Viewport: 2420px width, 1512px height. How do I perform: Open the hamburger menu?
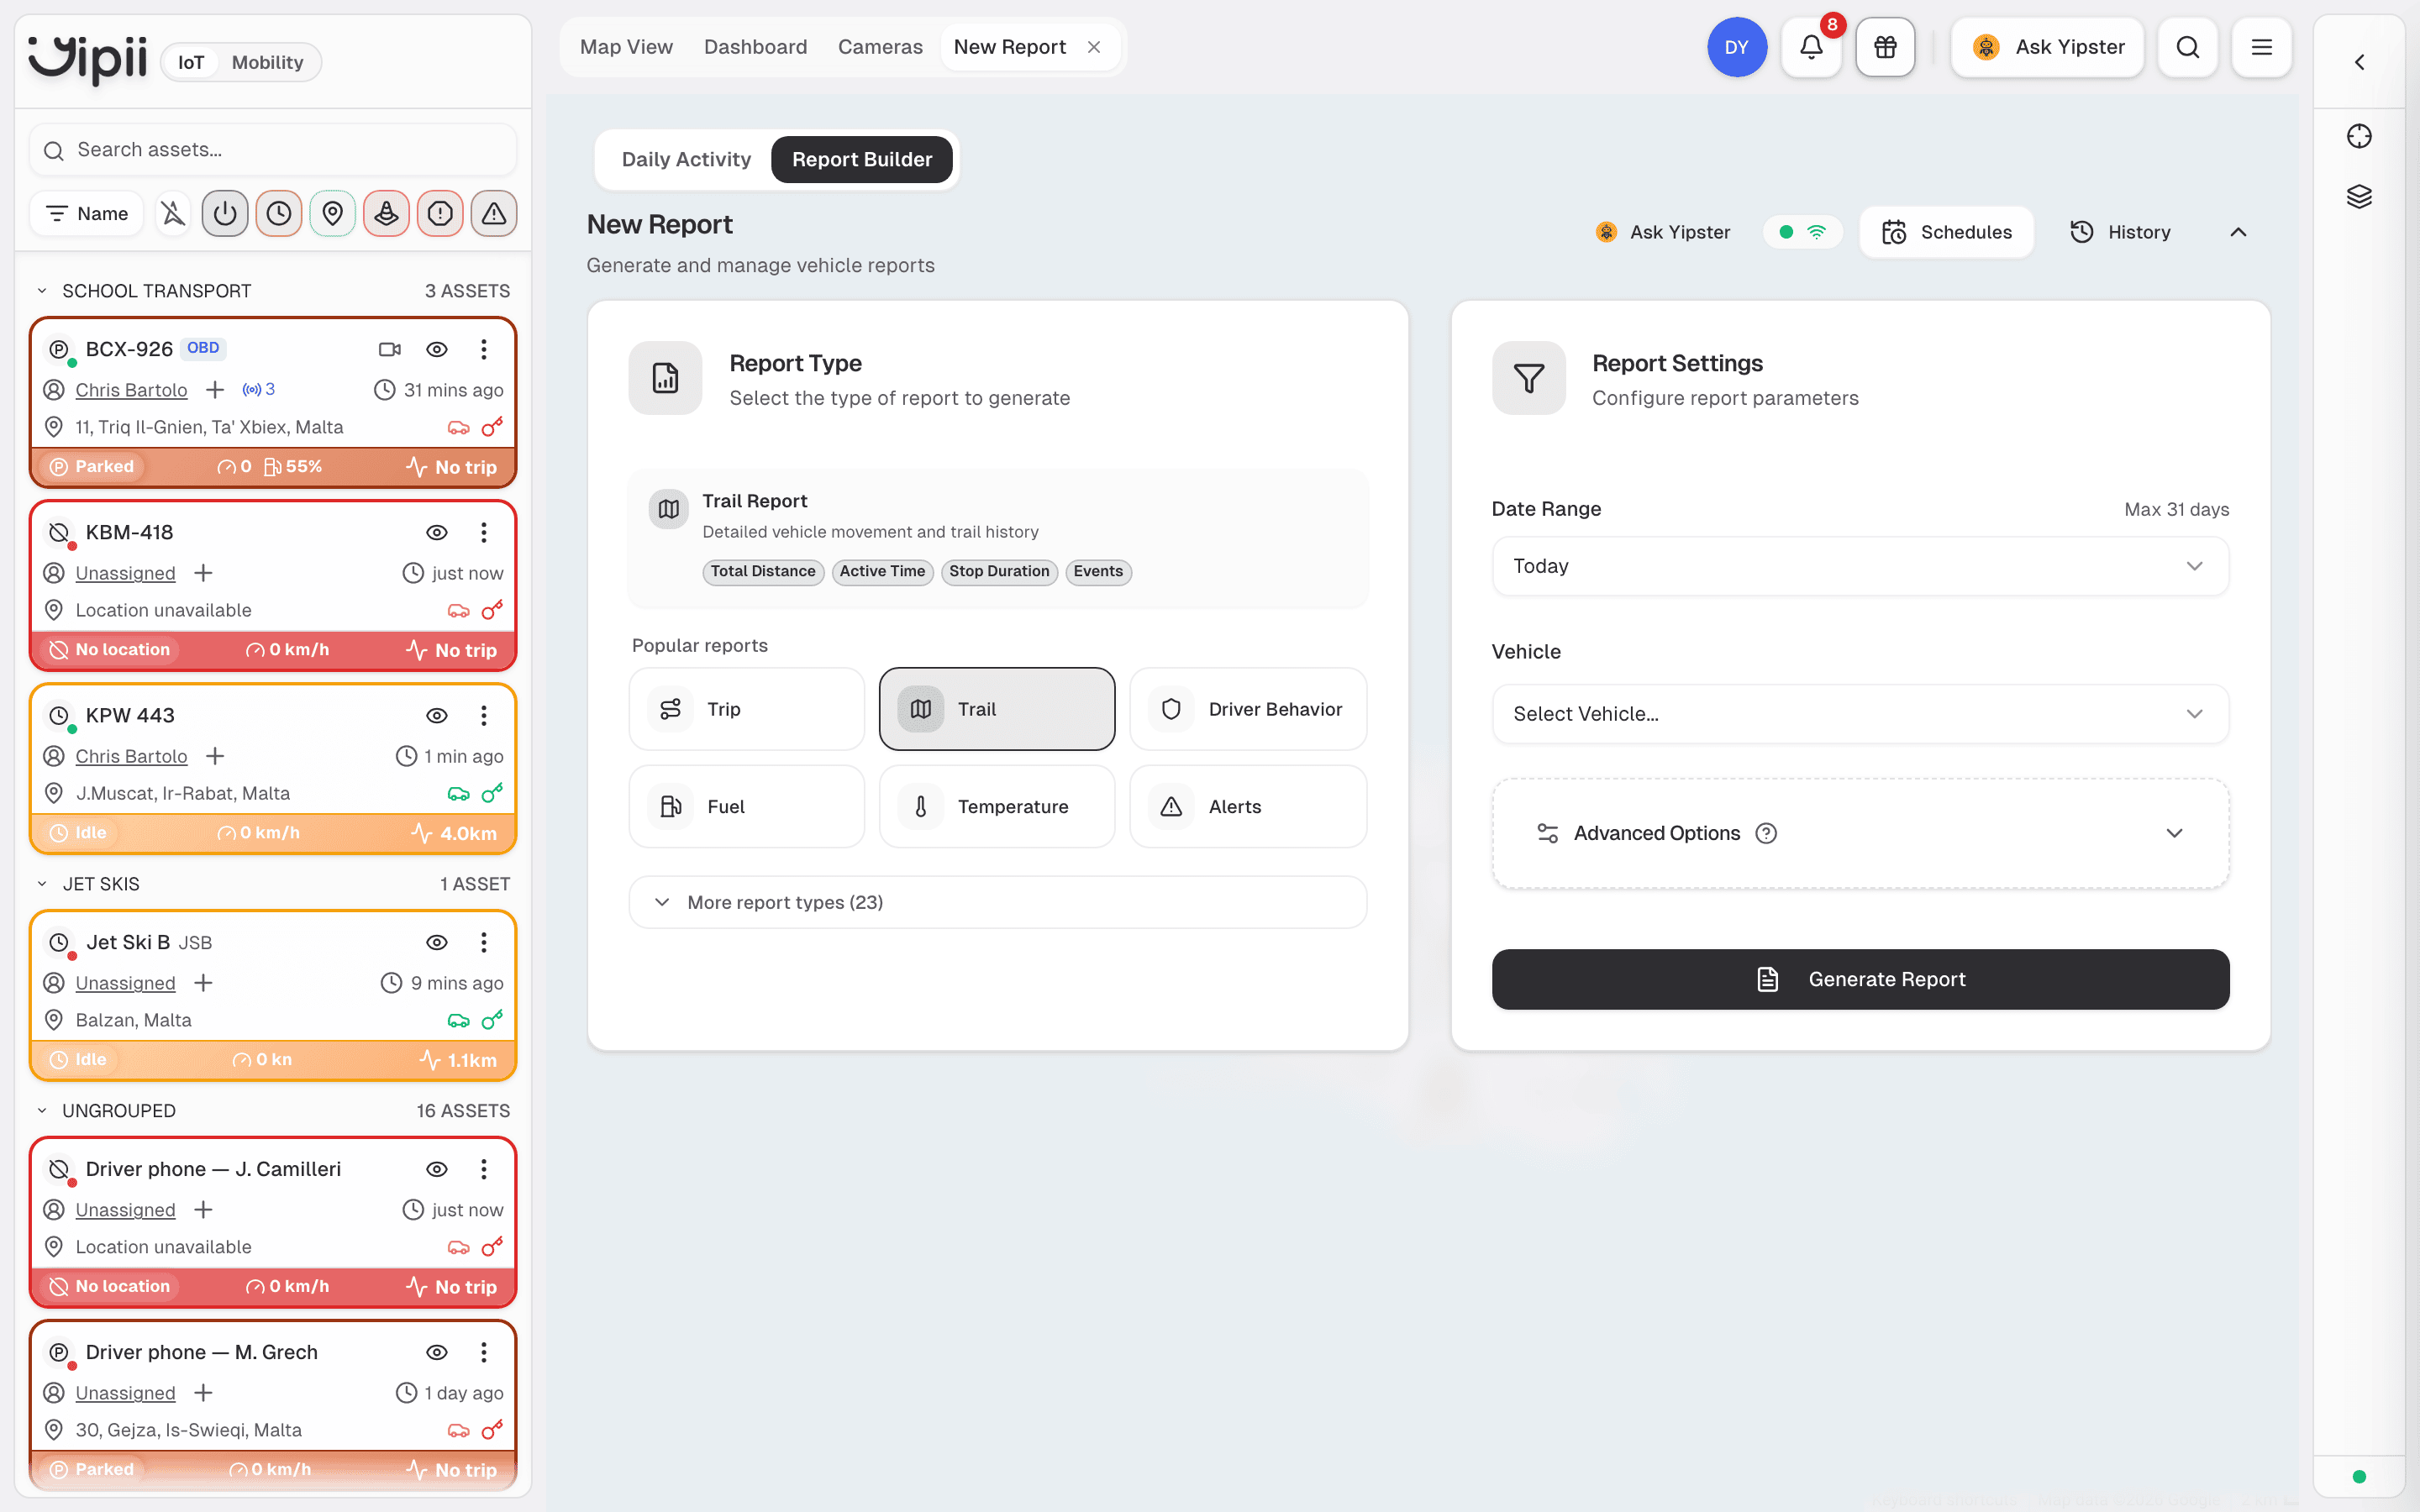(2261, 47)
